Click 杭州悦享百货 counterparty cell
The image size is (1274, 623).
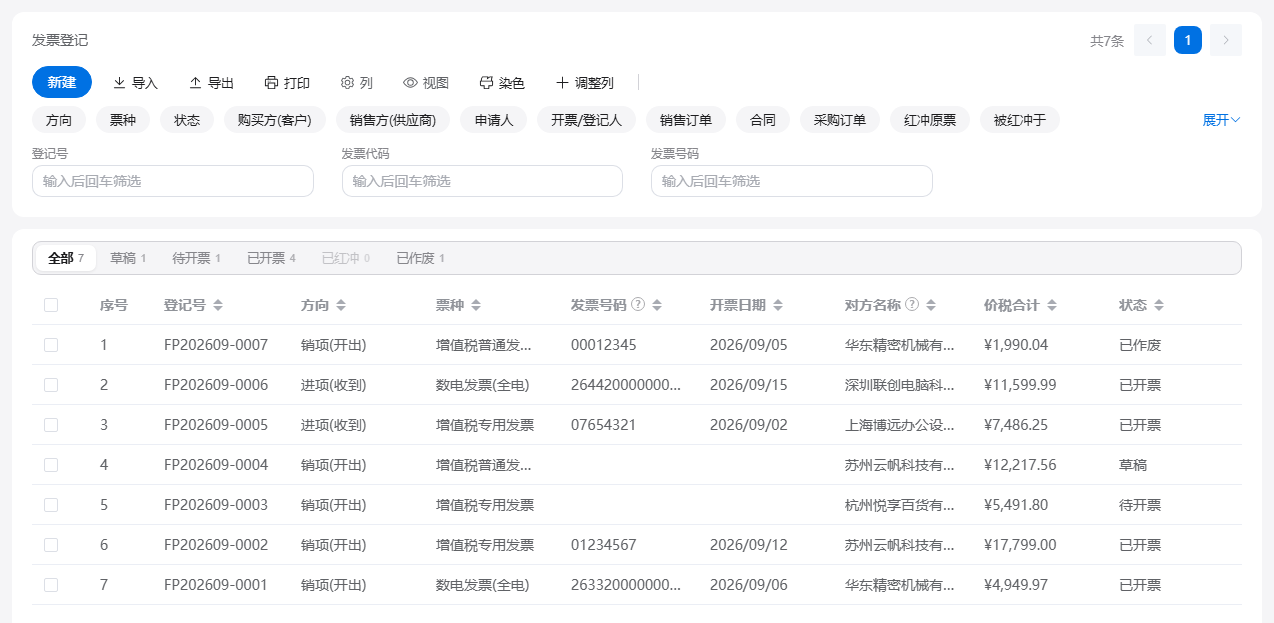coord(900,505)
